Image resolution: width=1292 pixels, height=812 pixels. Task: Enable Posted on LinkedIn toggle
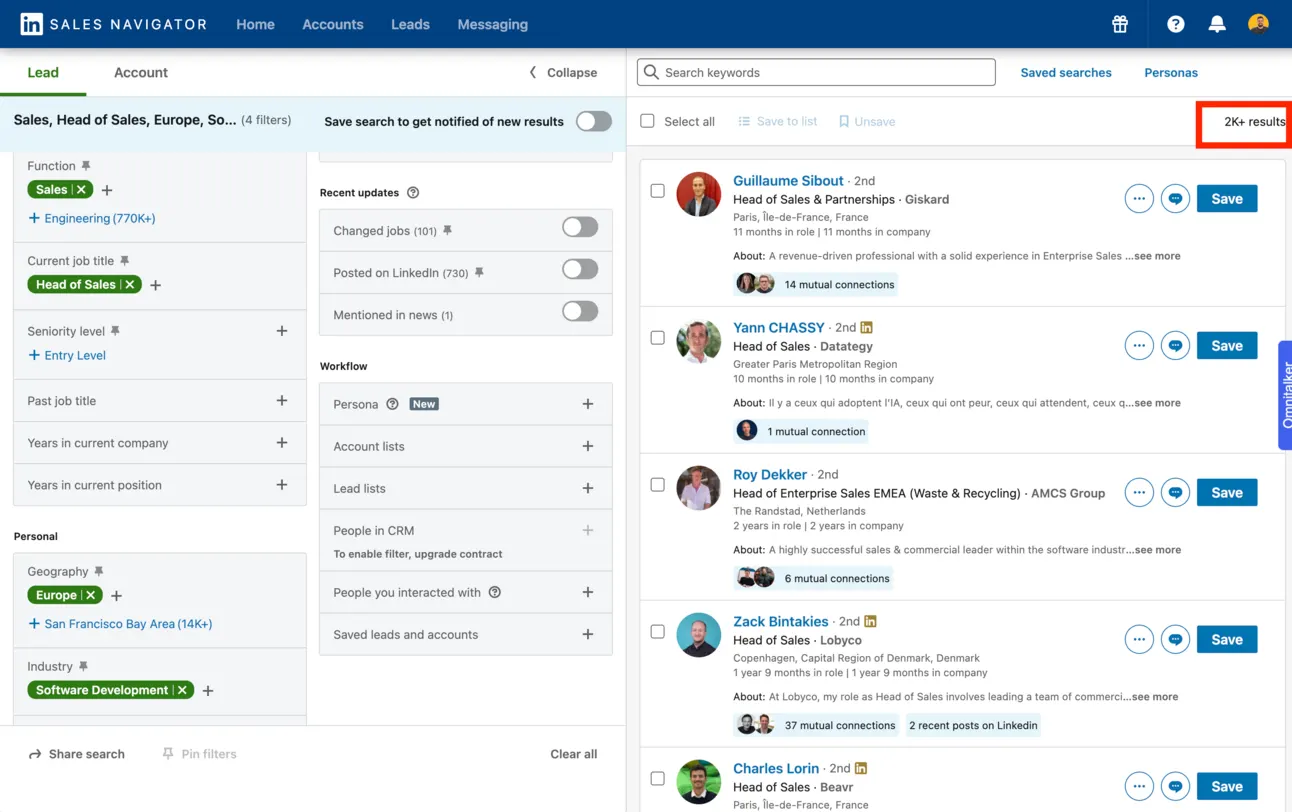[580, 269]
